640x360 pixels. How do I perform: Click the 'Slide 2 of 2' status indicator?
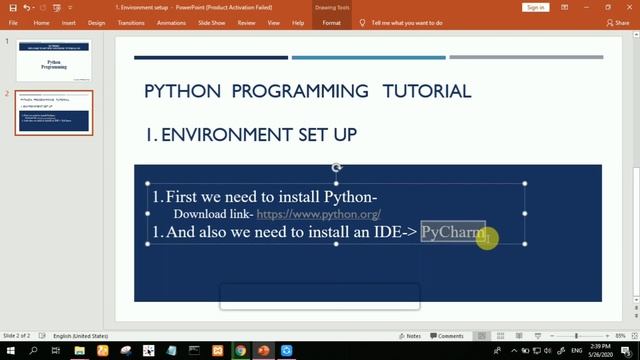tap(16, 336)
